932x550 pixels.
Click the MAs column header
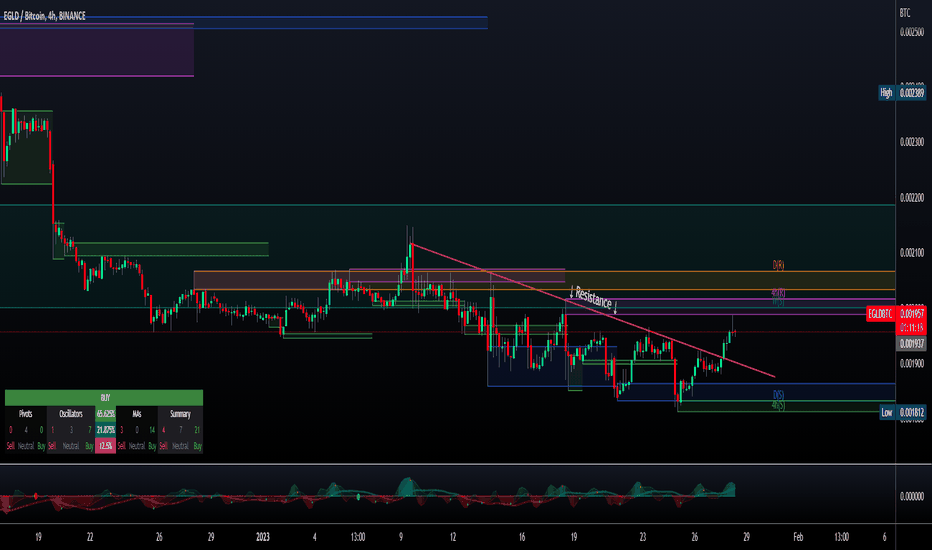(137, 414)
